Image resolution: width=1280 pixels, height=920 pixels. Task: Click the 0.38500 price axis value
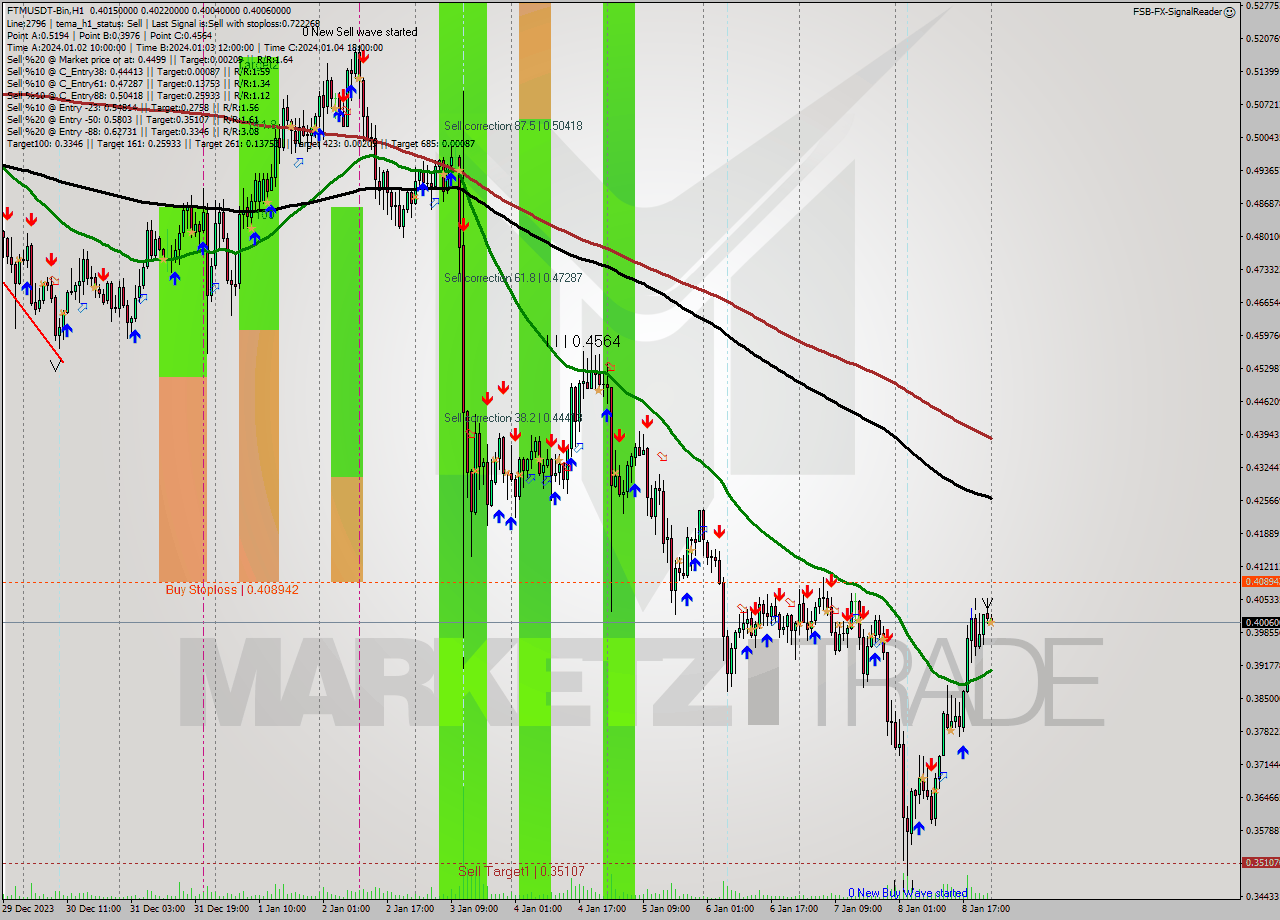click(1260, 699)
